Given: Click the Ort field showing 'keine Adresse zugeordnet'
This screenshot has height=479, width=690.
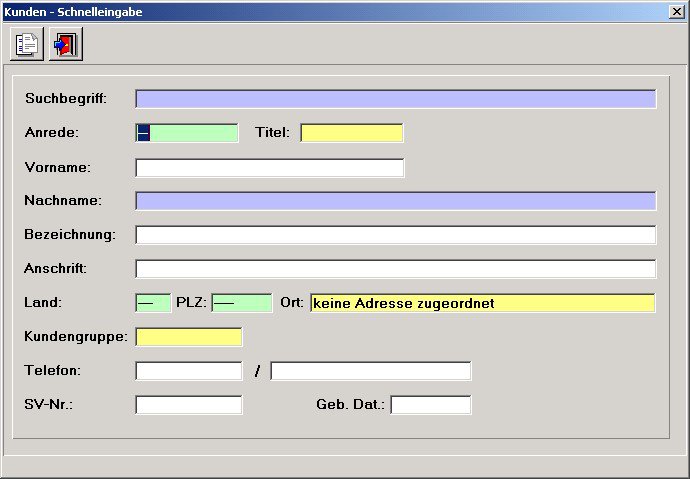Looking at the screenshot, I should pyautogui.click(x=482, y=303).
